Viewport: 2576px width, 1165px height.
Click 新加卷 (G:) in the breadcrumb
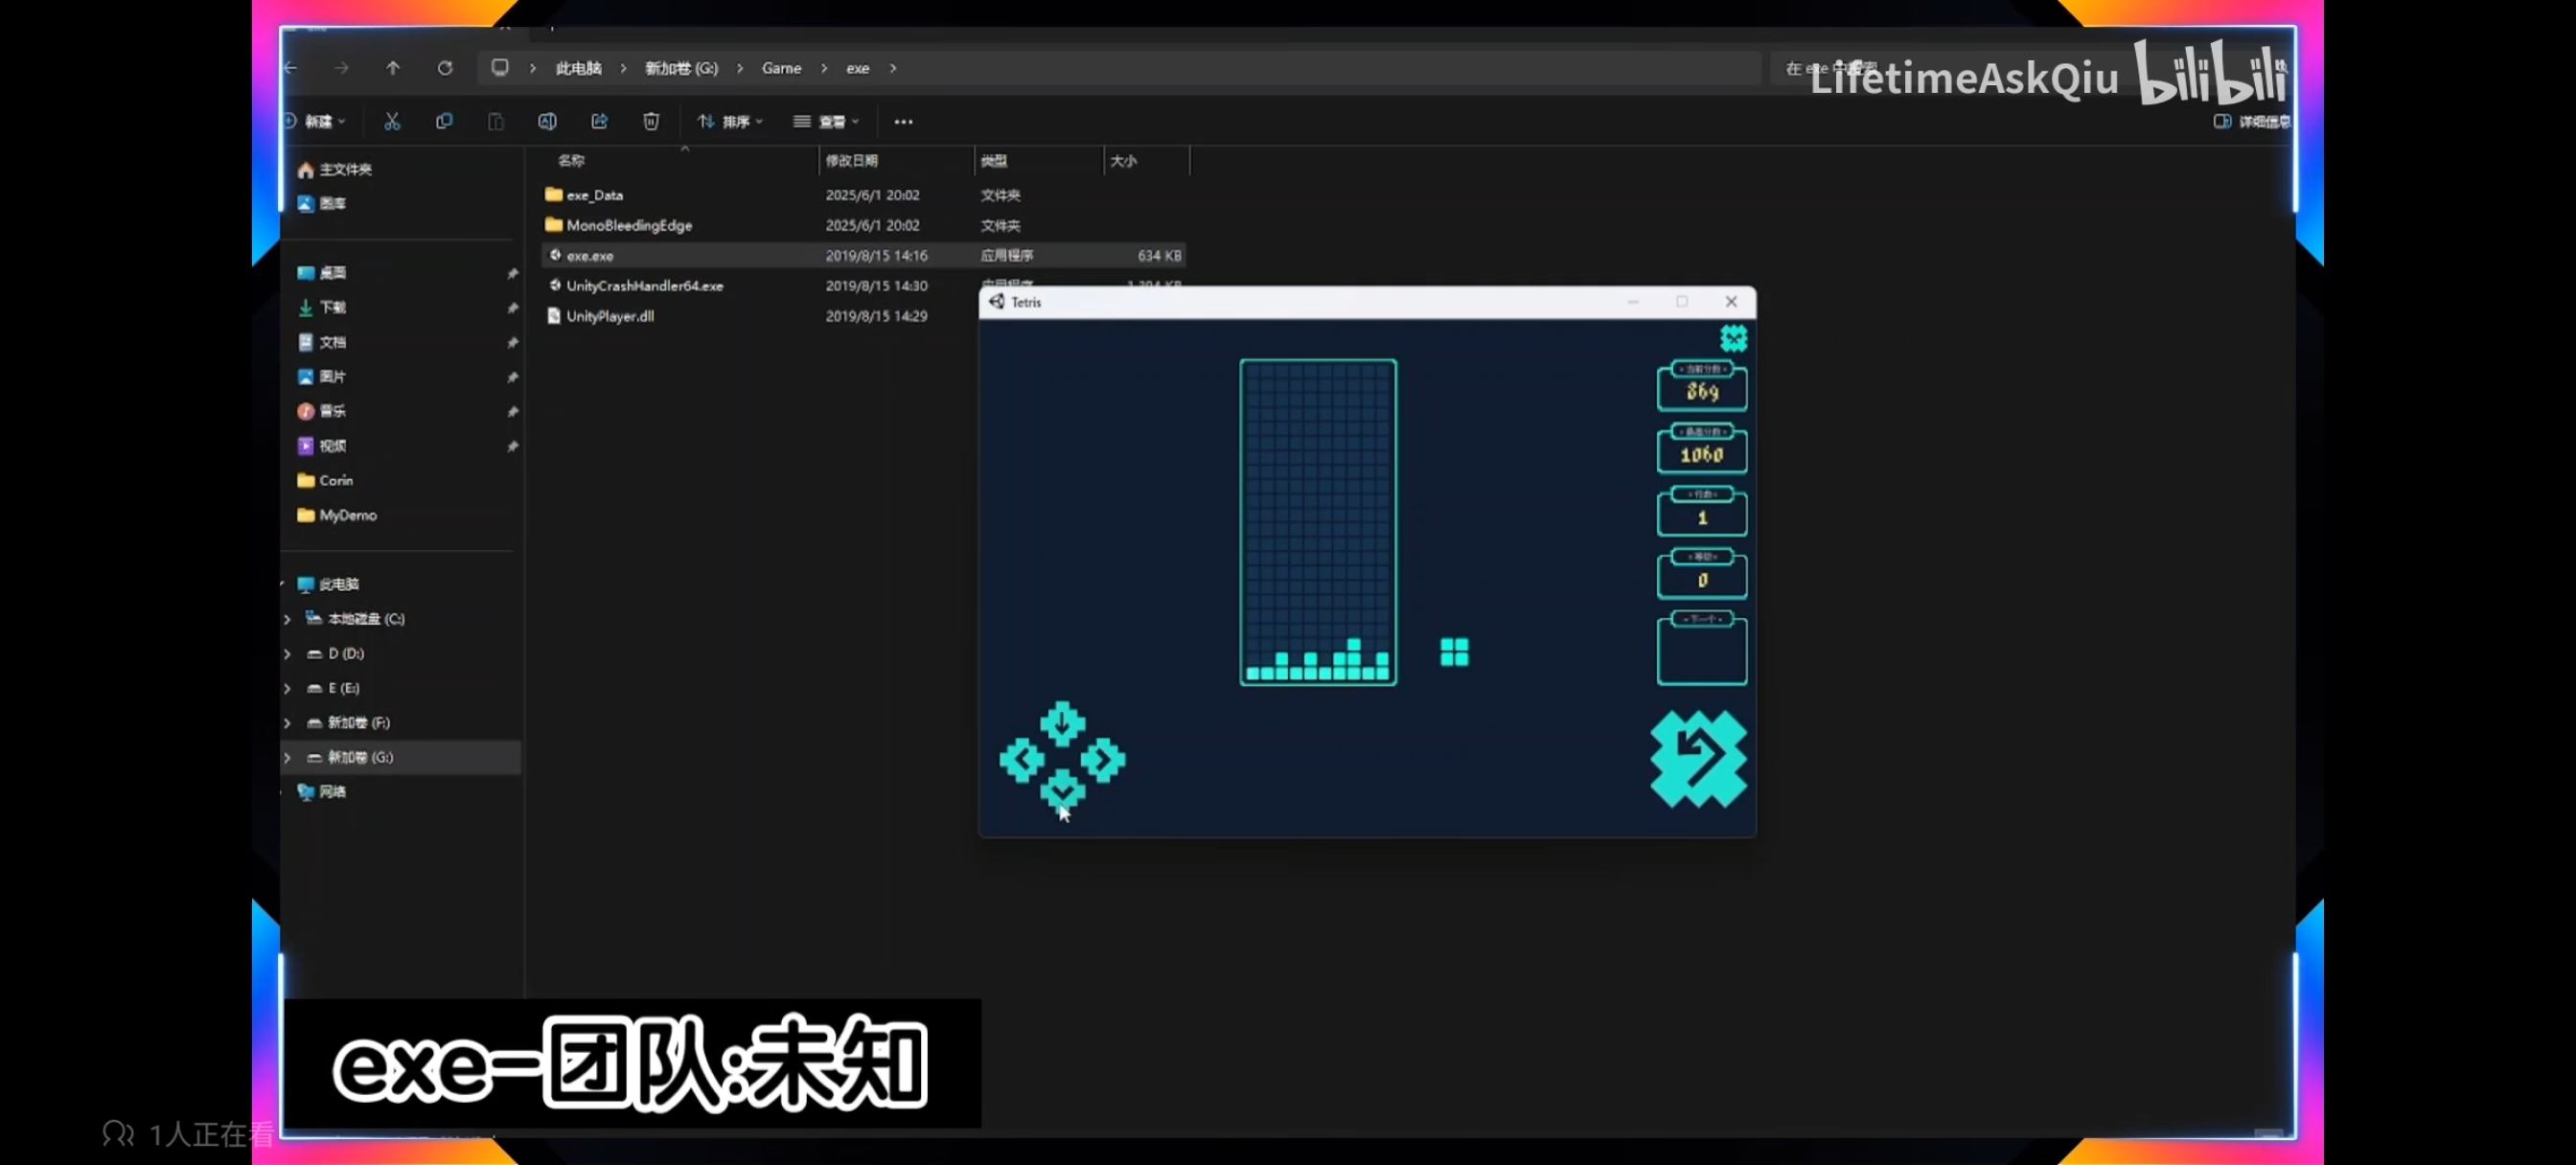tap(681, 68)
